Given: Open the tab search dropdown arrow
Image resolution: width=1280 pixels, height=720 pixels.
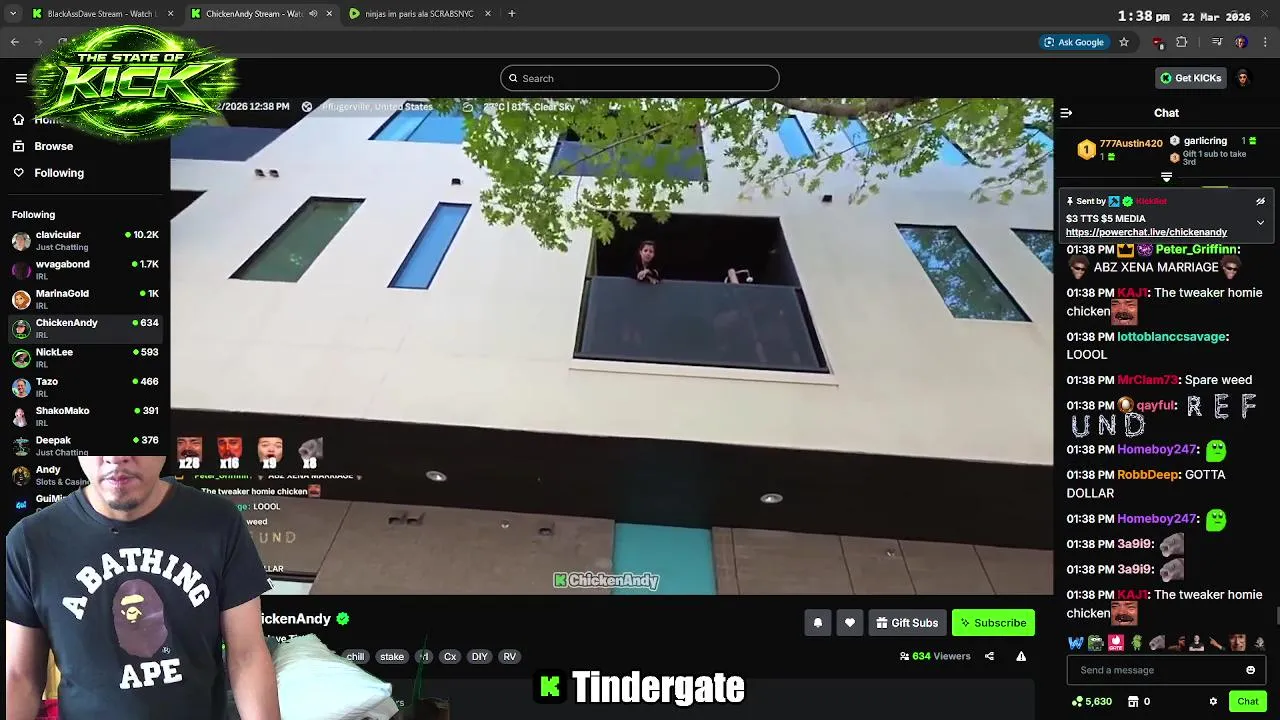Looking at the screenshot, I should [x=12, y=14].
